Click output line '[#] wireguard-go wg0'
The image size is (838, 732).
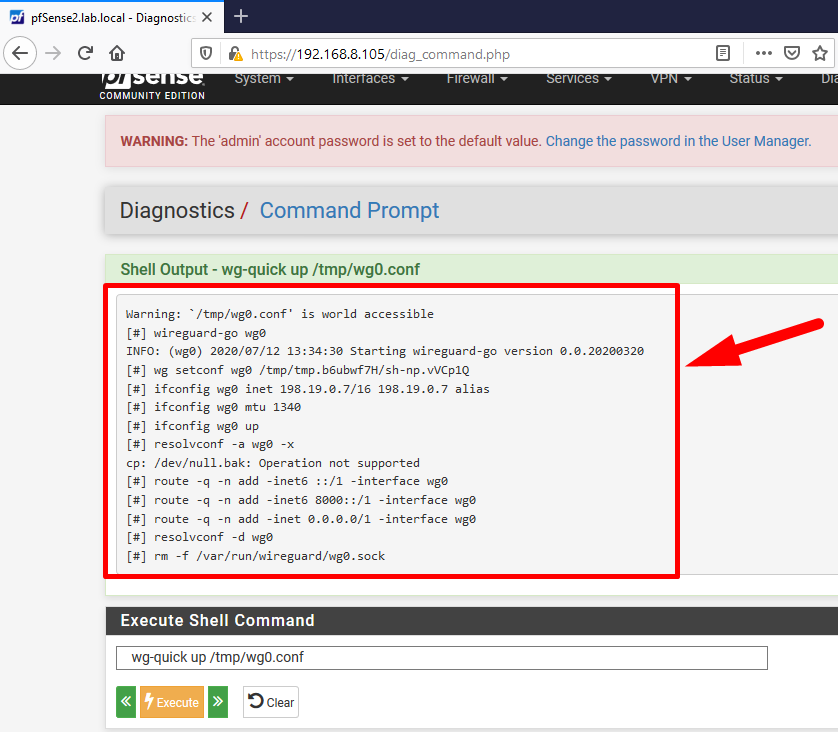click(x=196, y=333)
